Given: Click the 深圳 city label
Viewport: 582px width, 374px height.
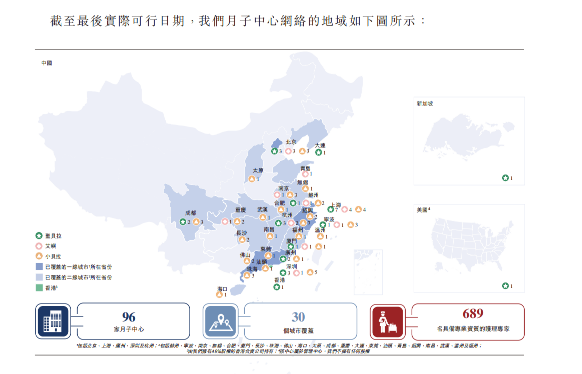Looking at the screenshot, I should (292, 266).
